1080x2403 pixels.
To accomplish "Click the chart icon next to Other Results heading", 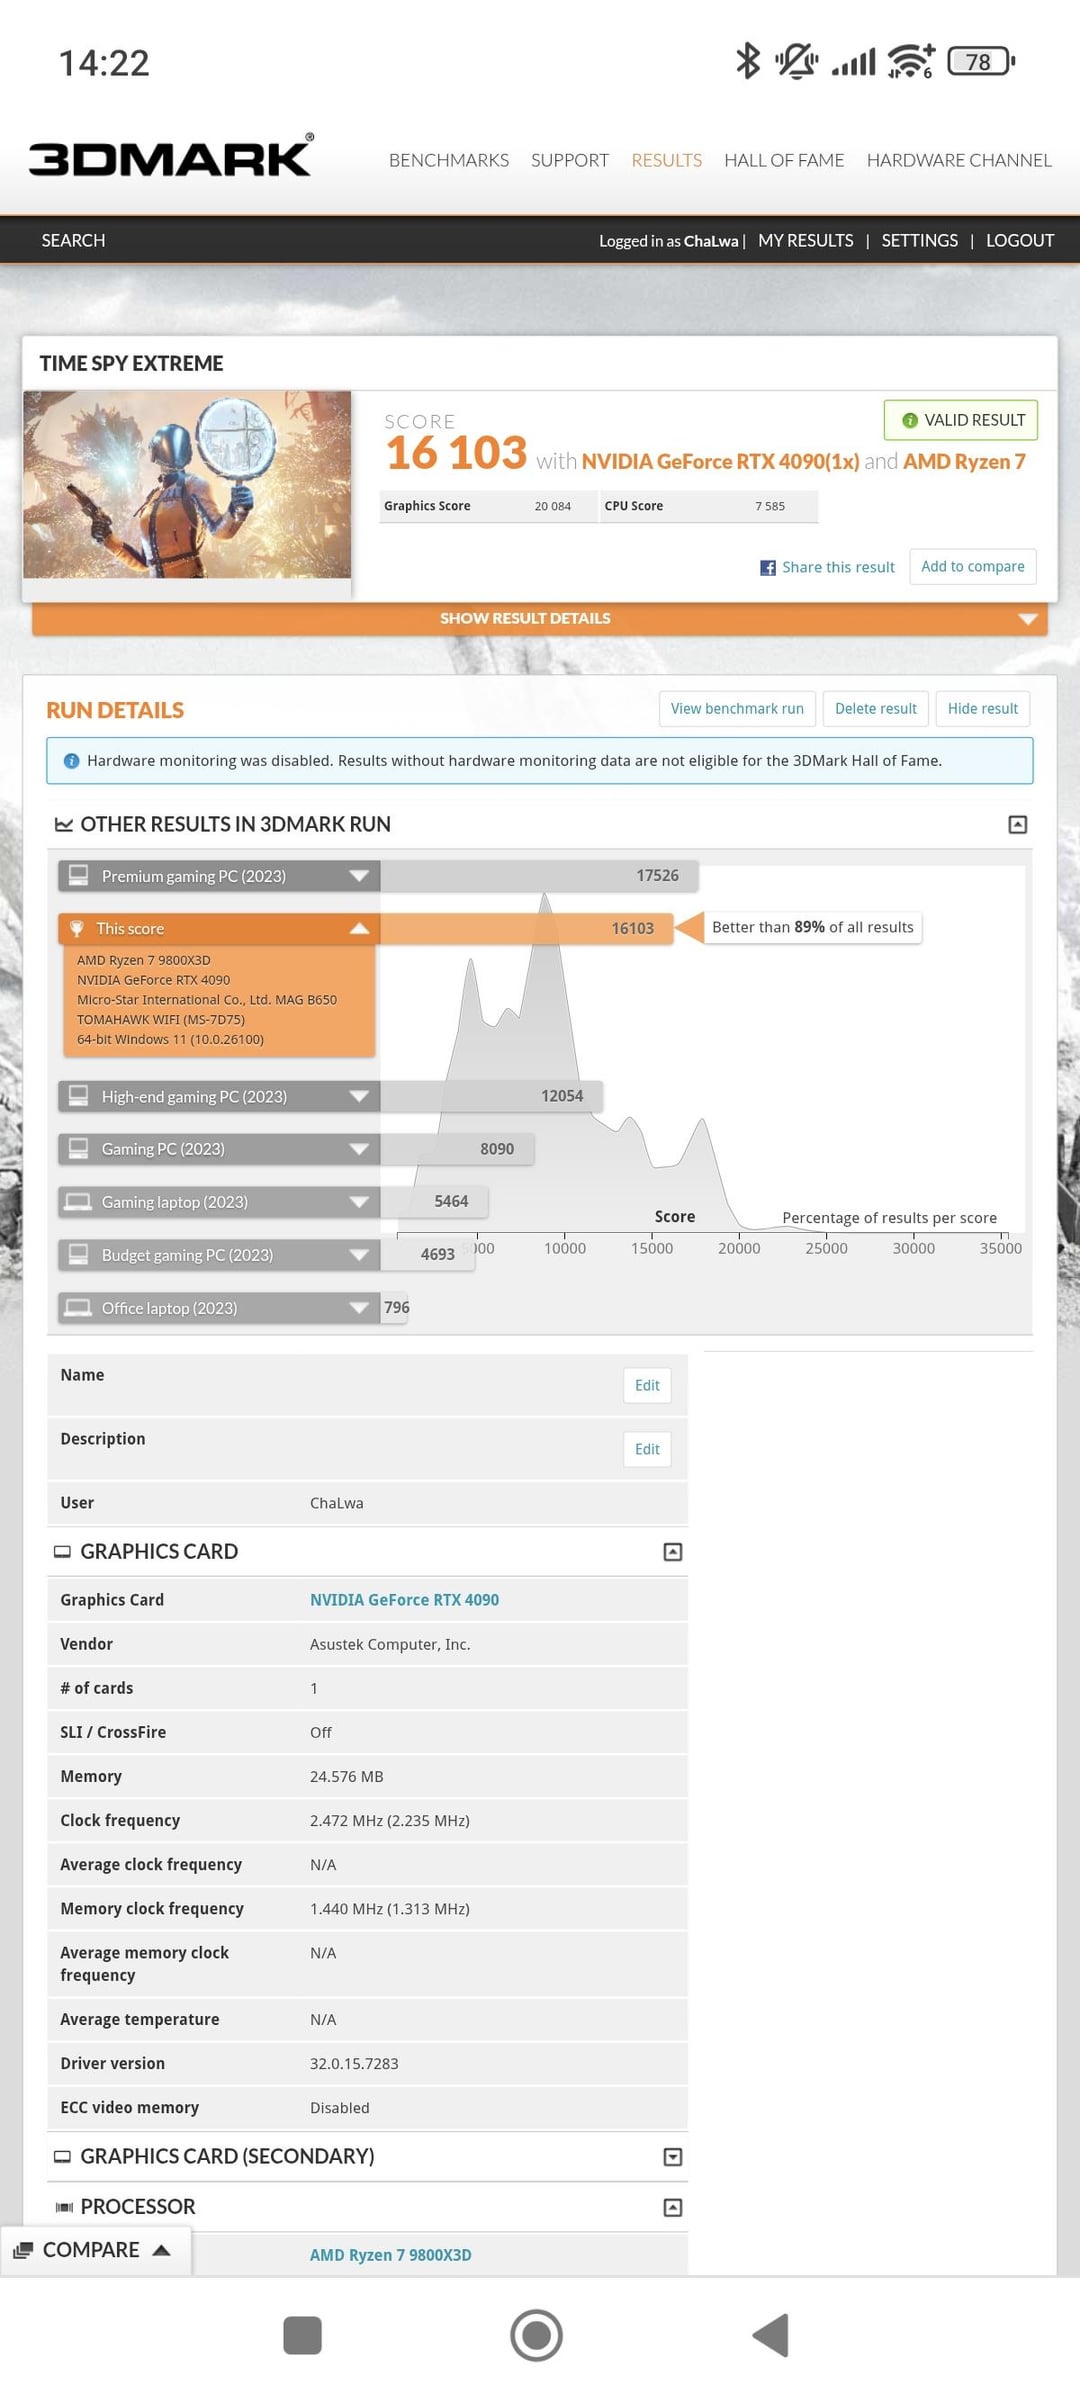I will [64, 824].
